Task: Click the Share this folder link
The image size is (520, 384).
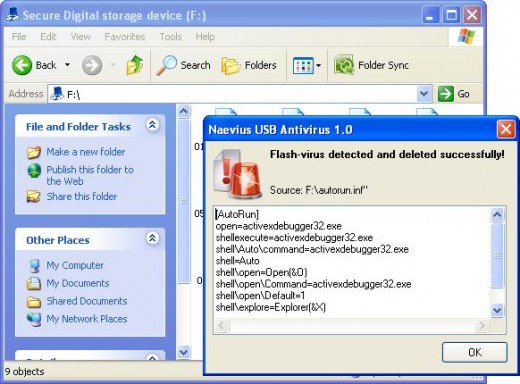Action: pyautogui.click(x=82, y=196)
